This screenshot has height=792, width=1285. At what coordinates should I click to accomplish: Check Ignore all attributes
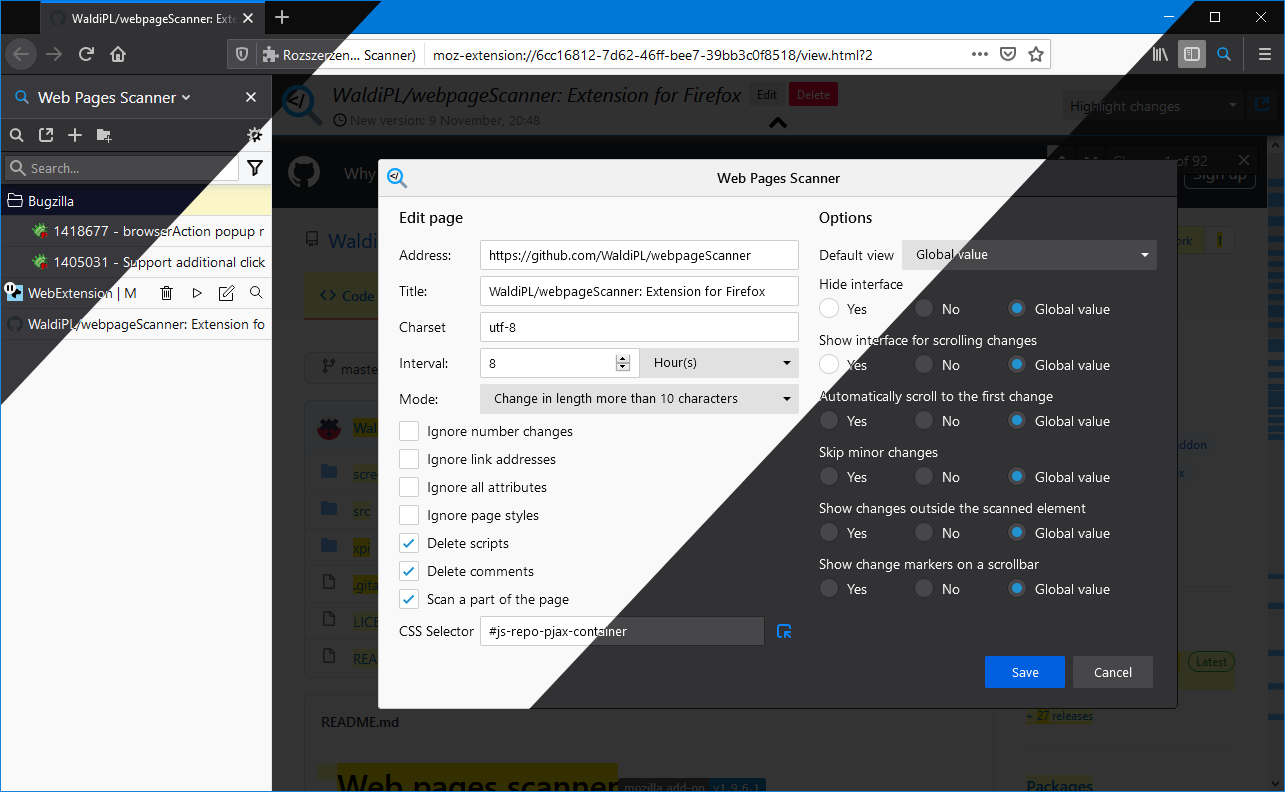point(409,487)
